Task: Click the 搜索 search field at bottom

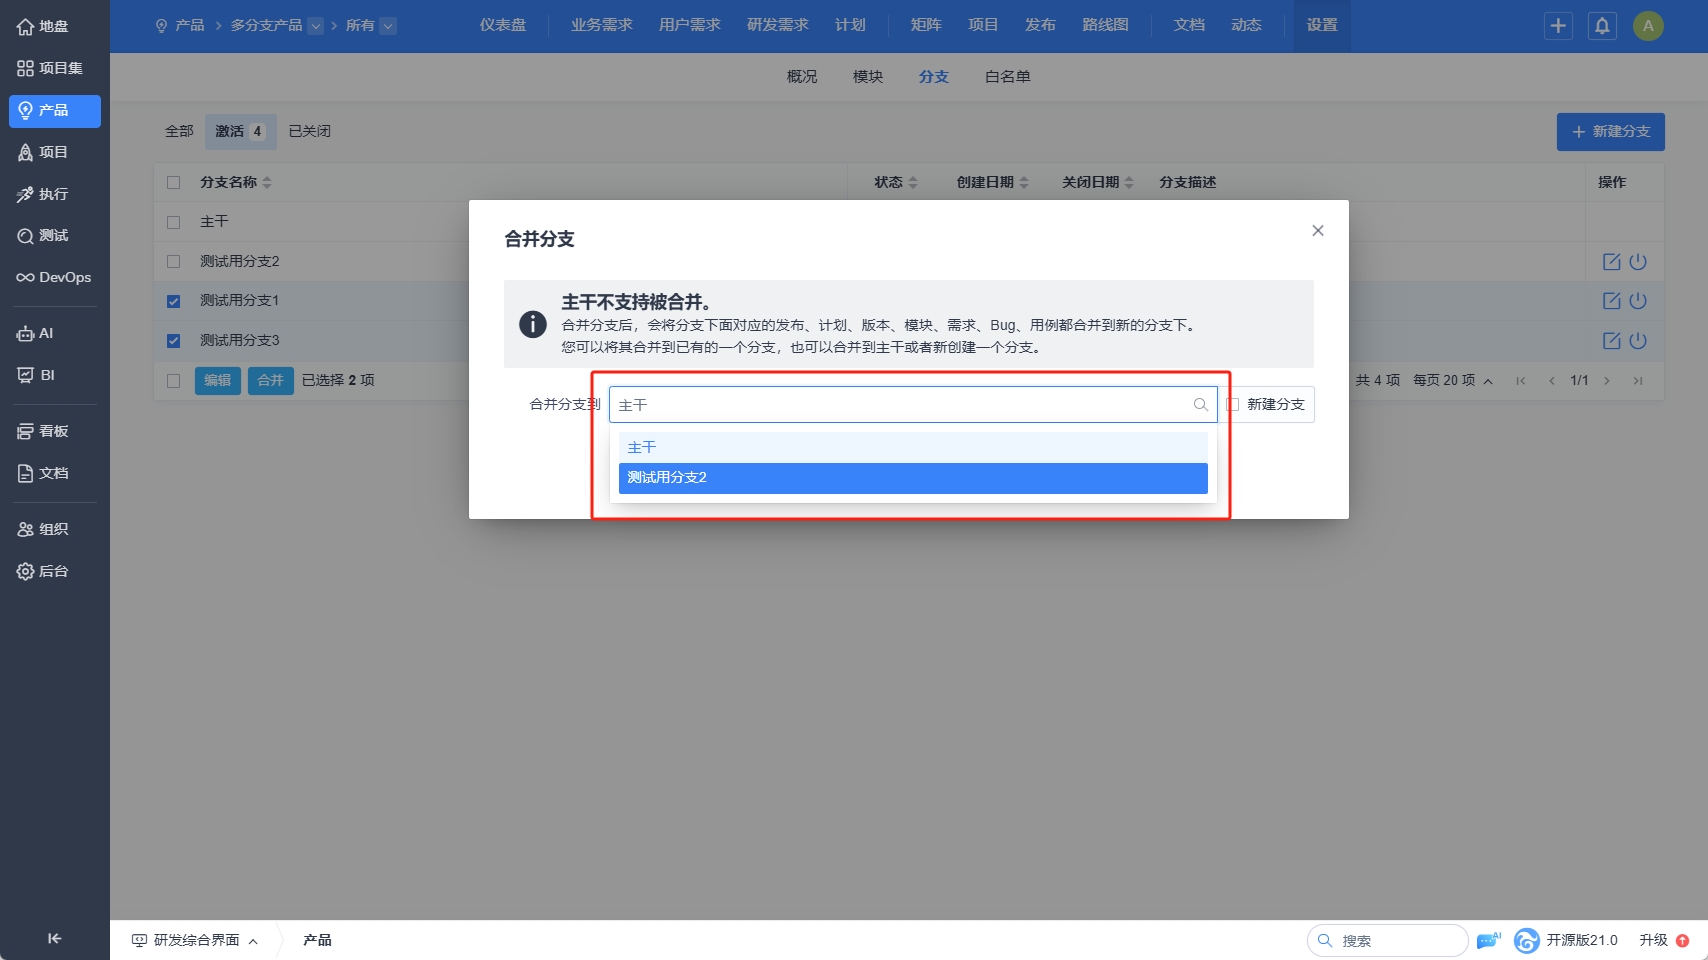Action: point(1387,941)
